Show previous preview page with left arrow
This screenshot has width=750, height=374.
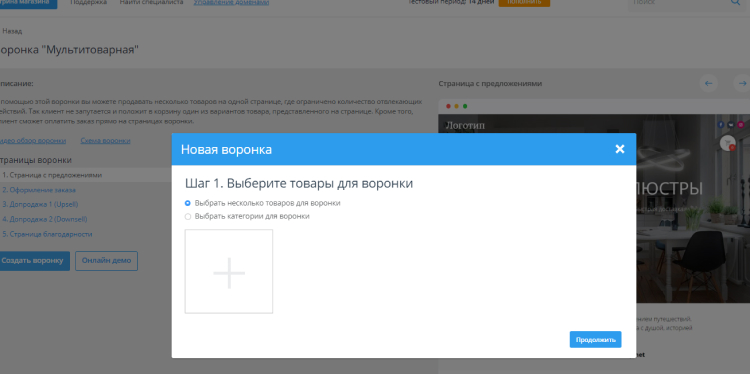click(708, 83)
